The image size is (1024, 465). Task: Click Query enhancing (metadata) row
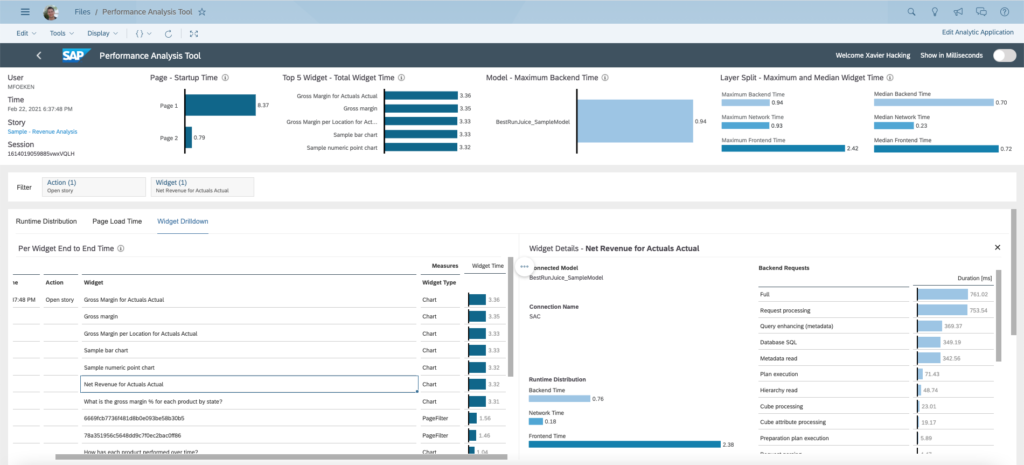click(x=875, y=327)
